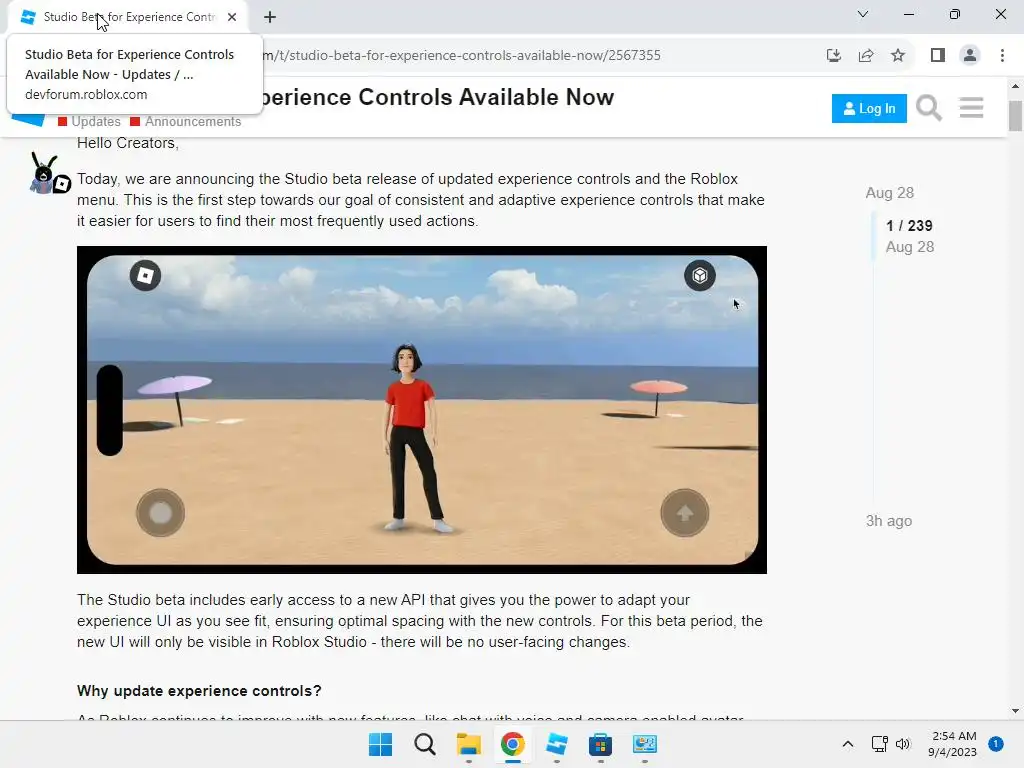The image size is (1024, 768).
Task: Jump to latest post 3h ago
Action: click(889, 521)
